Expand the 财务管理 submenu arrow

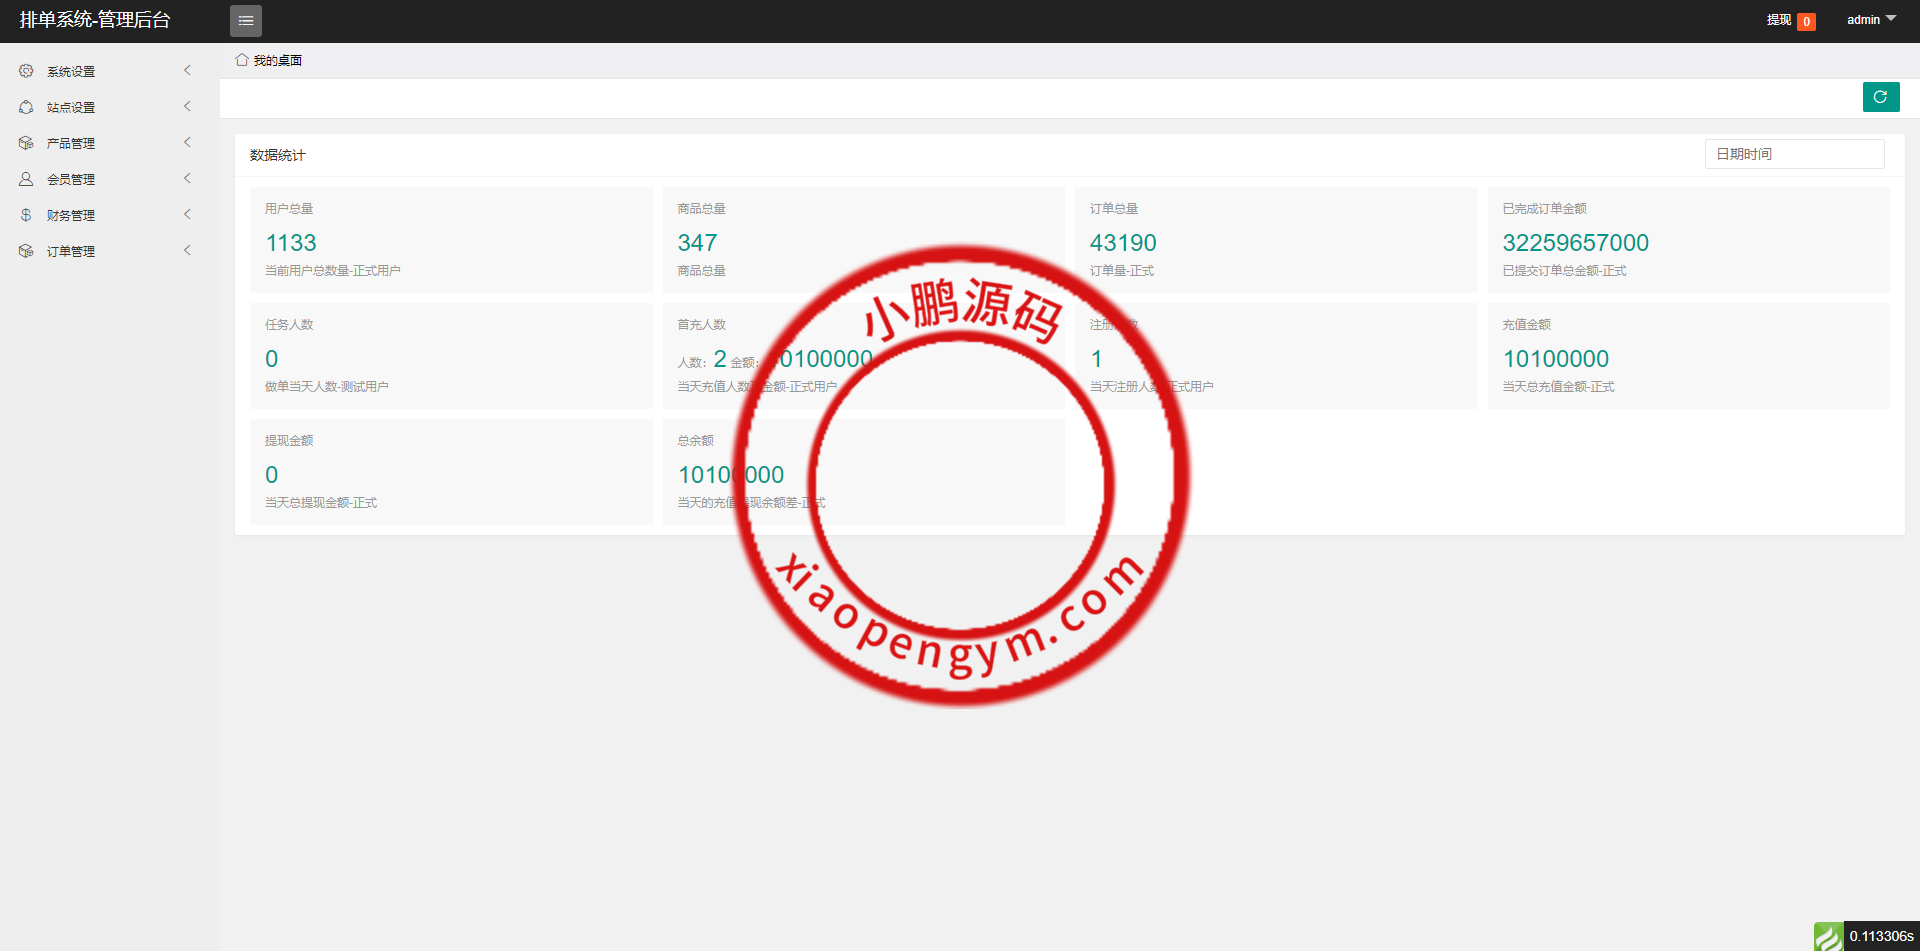187,215
